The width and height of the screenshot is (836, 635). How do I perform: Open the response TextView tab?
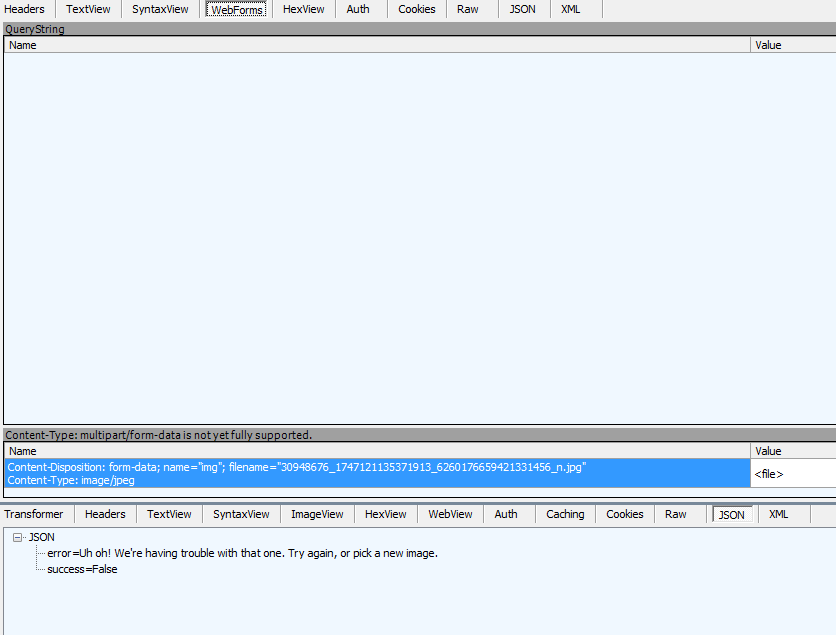[169, 514]
